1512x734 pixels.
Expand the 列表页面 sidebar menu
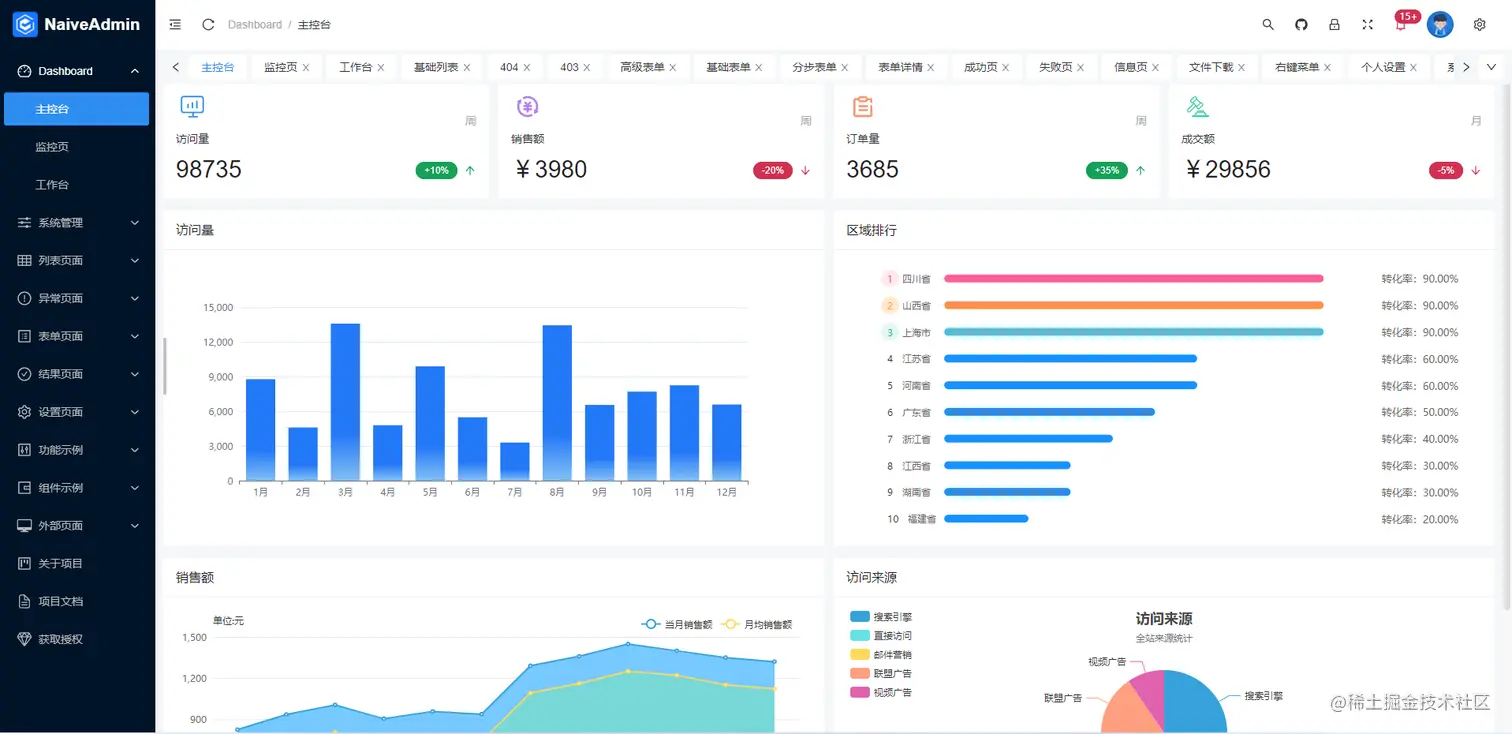pyautogui.click(x=77, y=260)
